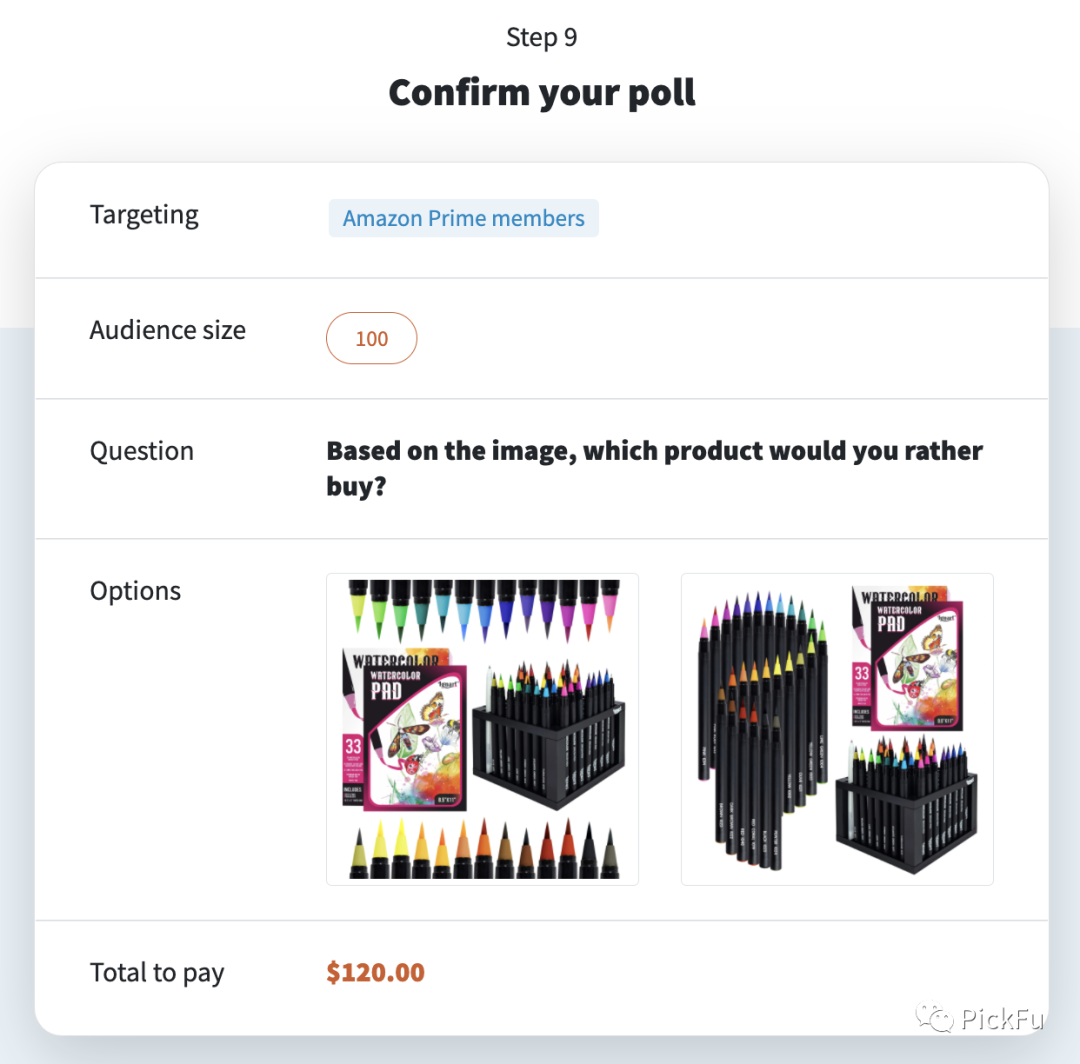This screenshot has width=1080, height=1064.
Task: Open the second poll option image
Action: click(837, 729)
